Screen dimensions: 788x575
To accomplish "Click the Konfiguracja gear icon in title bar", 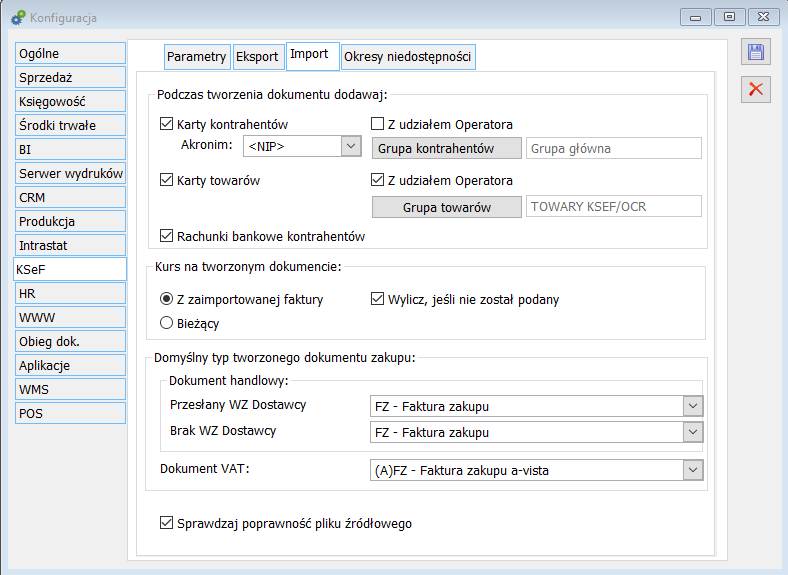I will (18, 17).
